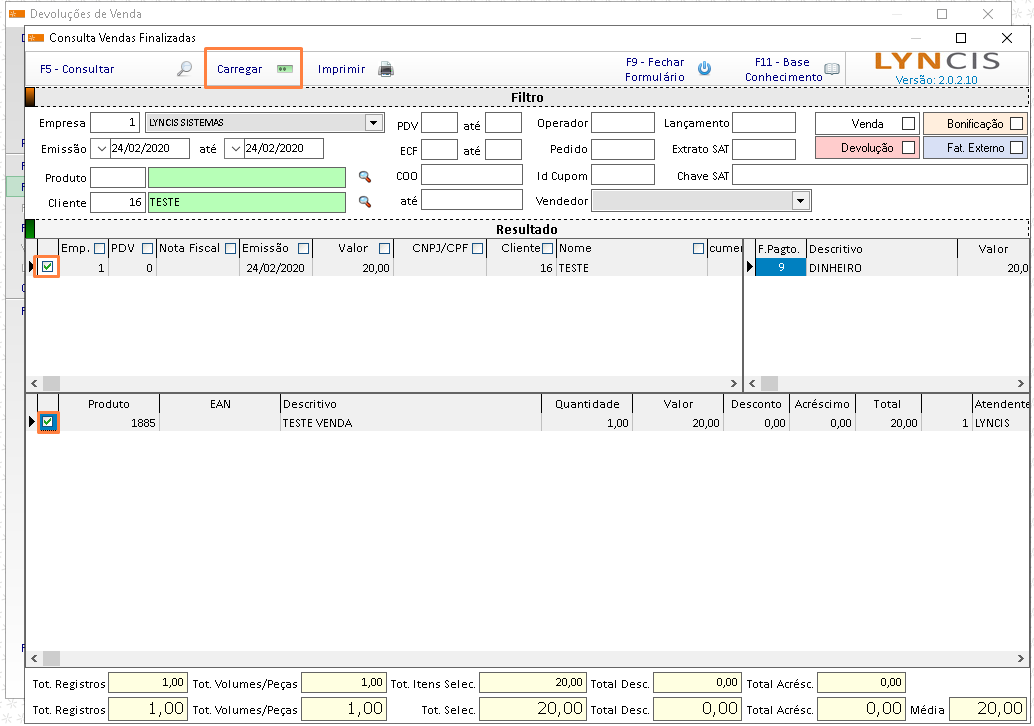This screenshot has width=1034, height=726.
Task: Click the Chave SAT input field
Action: (x=878, y=176)
